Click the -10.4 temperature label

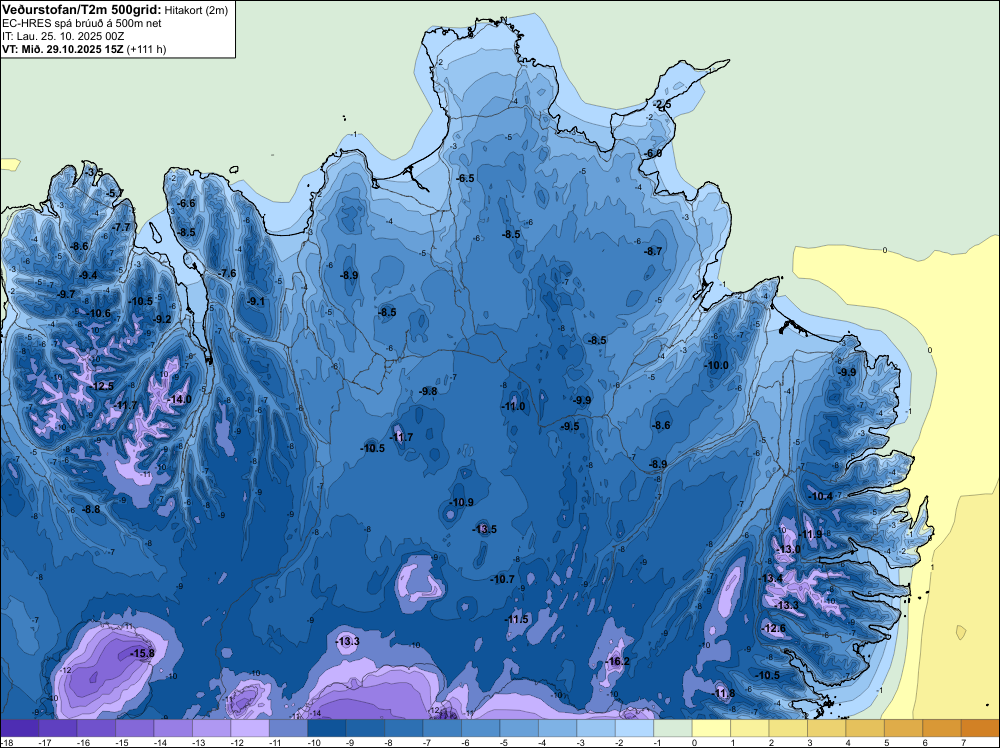[x=821, y=497]
